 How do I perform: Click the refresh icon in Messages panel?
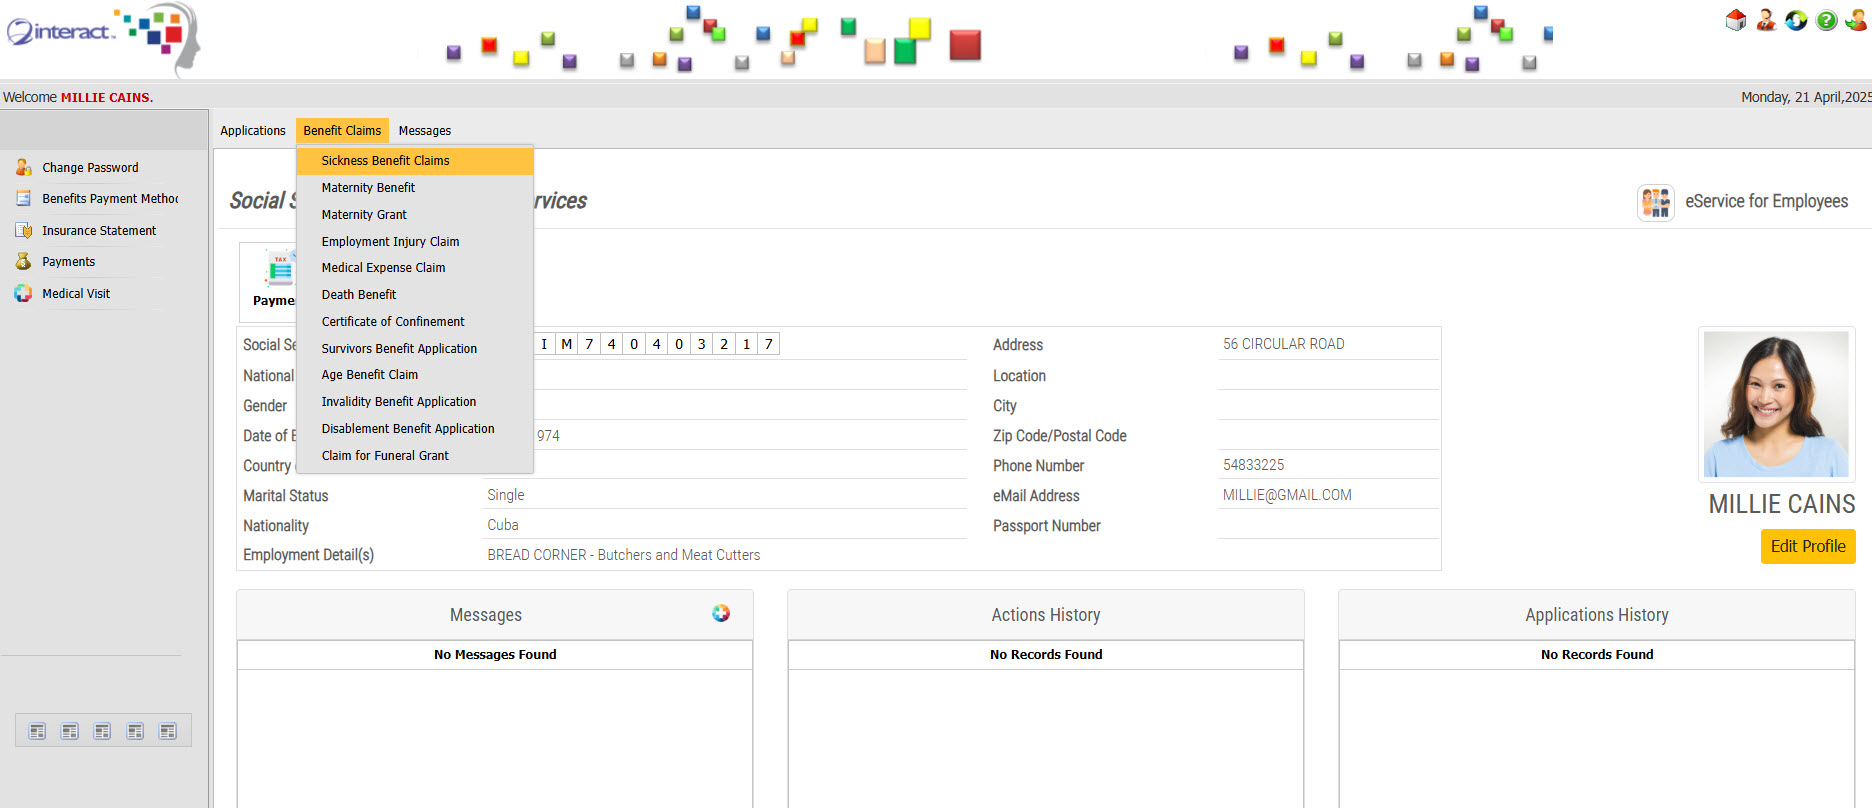721,613
